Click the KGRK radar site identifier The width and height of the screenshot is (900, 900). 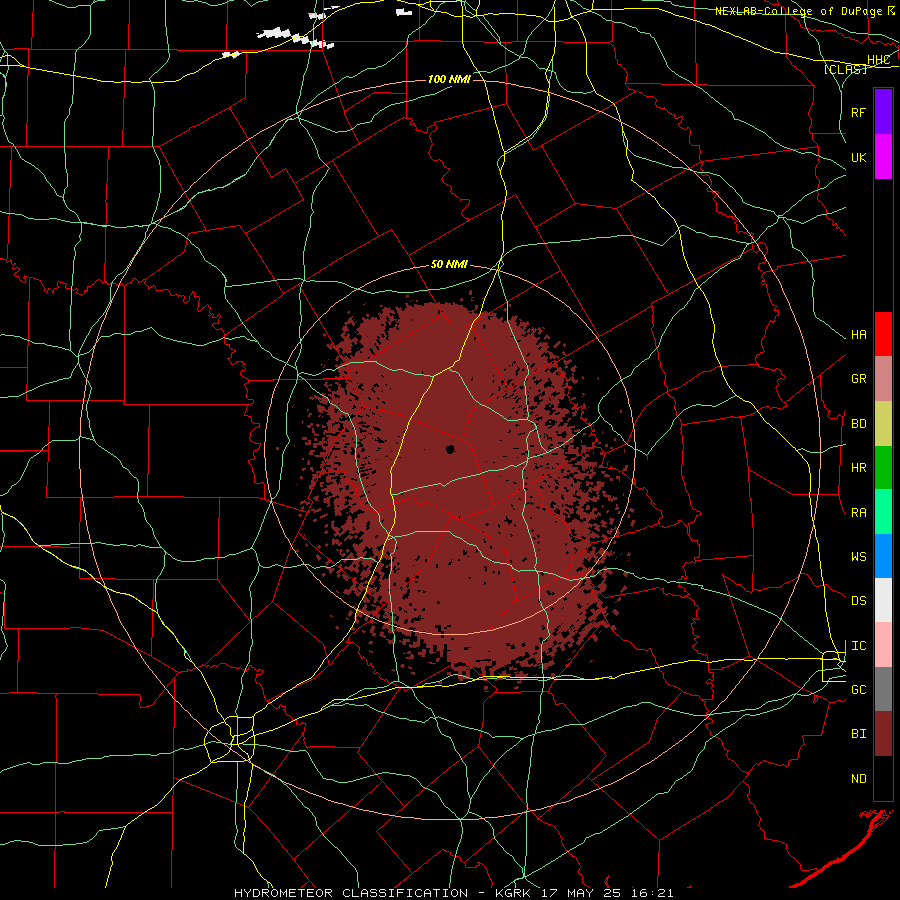click(x=514, y=893)
